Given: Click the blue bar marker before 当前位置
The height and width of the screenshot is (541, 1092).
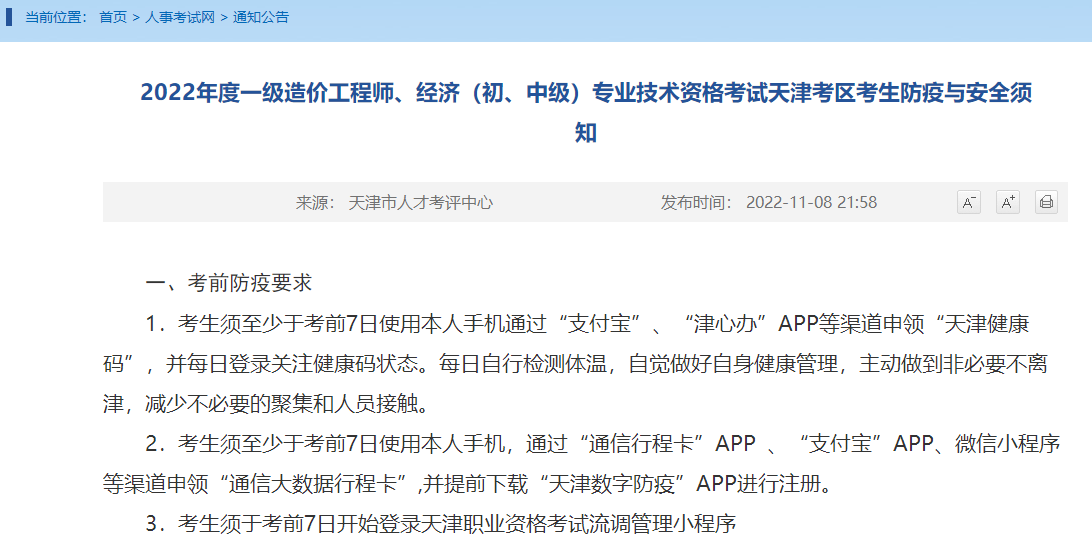Looking at the screenshot, I should (x=9, y=17).
